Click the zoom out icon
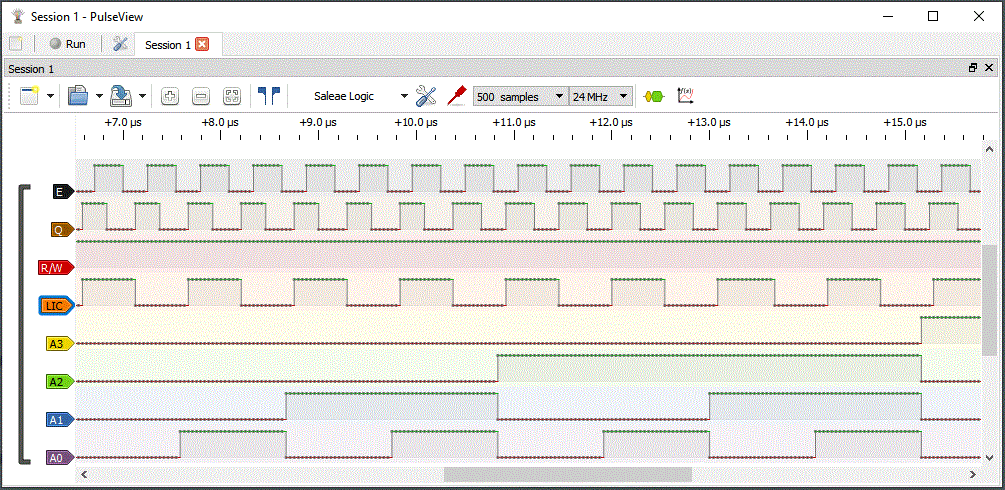The image size is (1005, 490). [201, 97]
